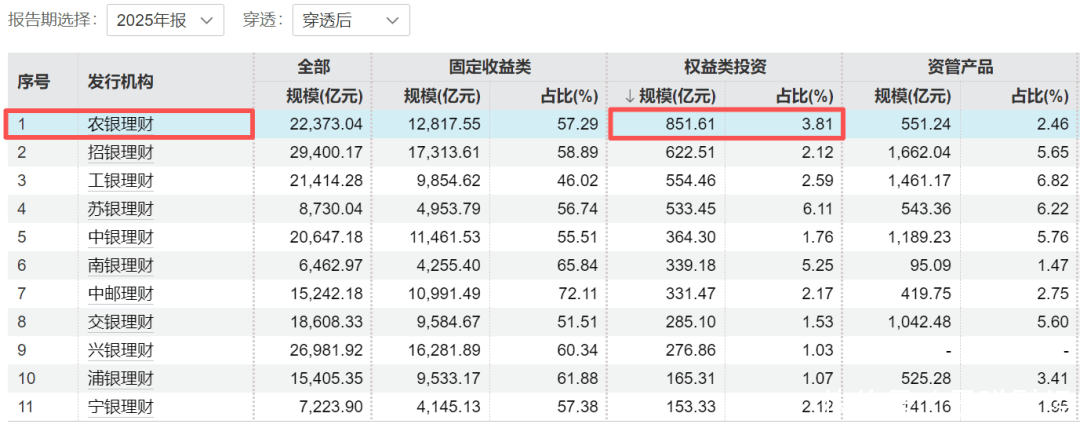This screenshot has width=1080, height=424.
Task: Select the 18,608.33 total scale cell
Action: coord(326,322)
